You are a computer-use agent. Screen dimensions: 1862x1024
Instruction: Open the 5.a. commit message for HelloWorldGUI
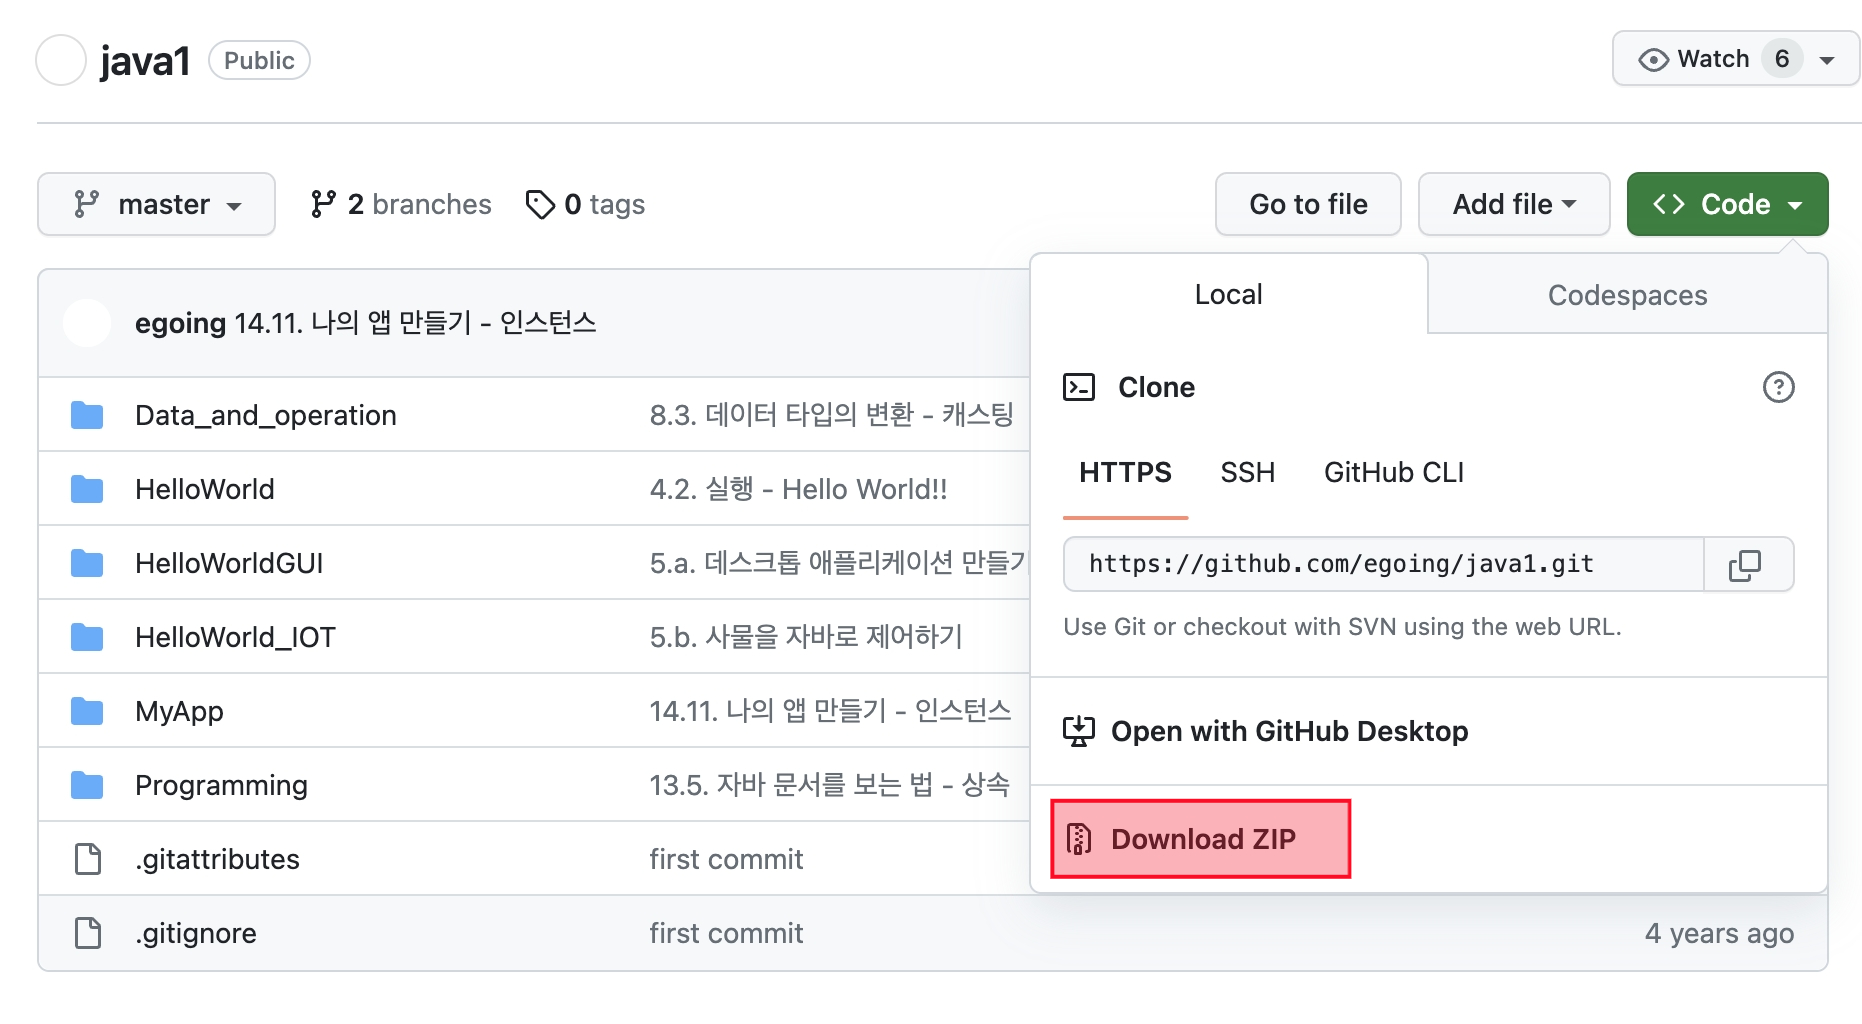(838, 563)
